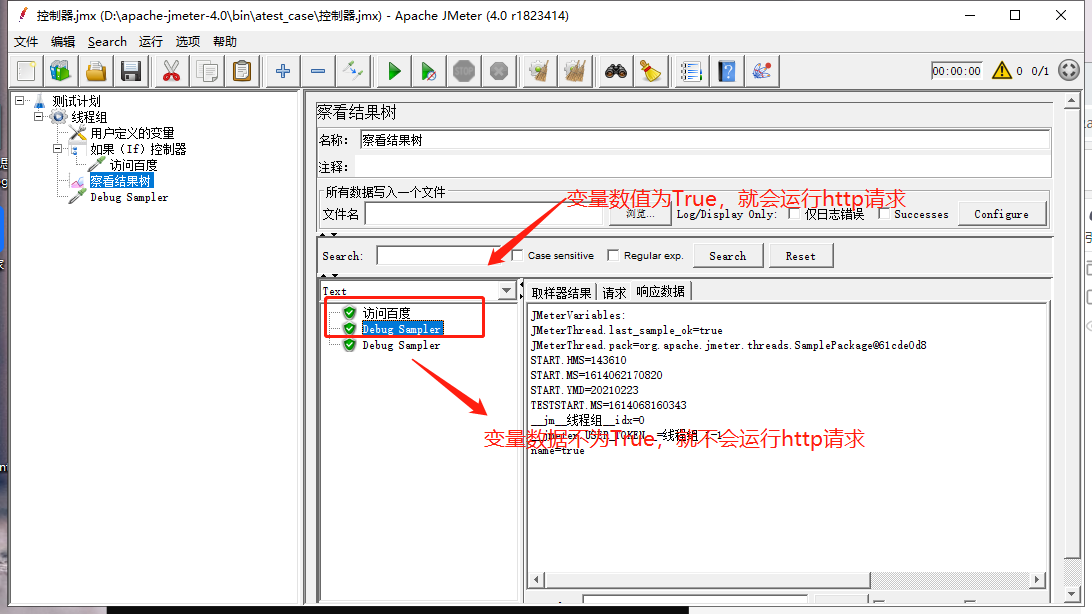Select 察看结果树 in the test plan tree
1092x614 pixels.
(x=120, y=181)
